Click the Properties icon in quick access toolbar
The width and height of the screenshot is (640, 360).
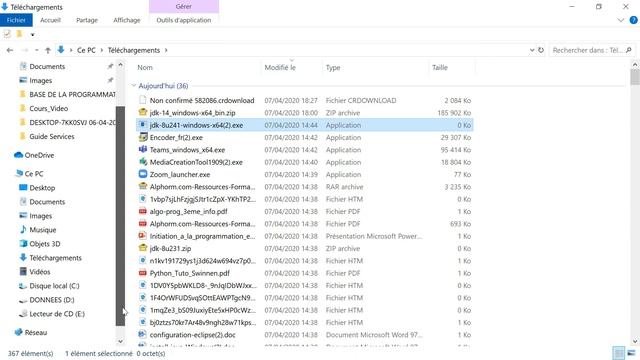point(7,34)
